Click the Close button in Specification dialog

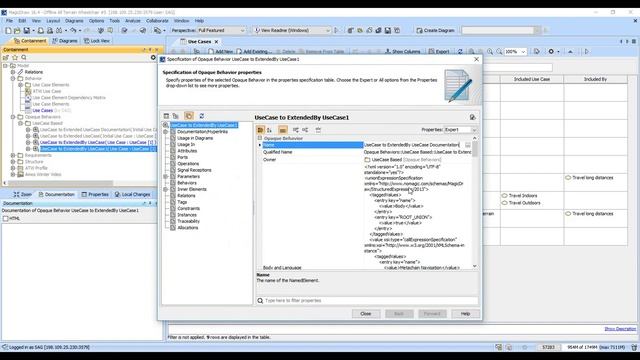366,314
